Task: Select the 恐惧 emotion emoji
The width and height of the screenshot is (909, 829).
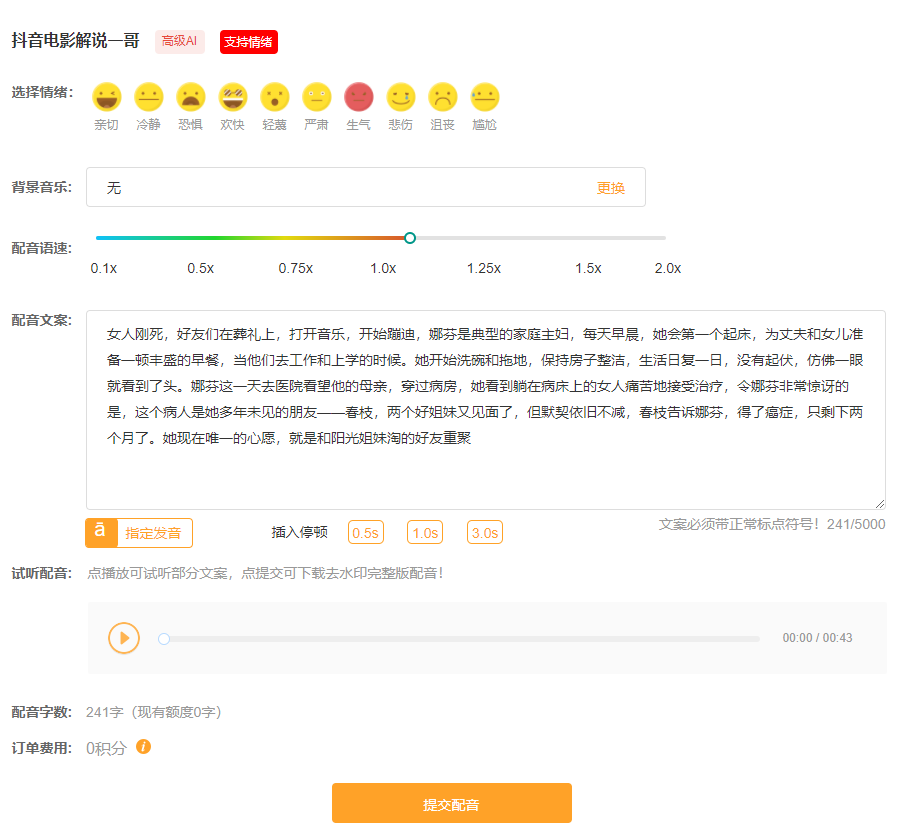Action: [191, 97]
